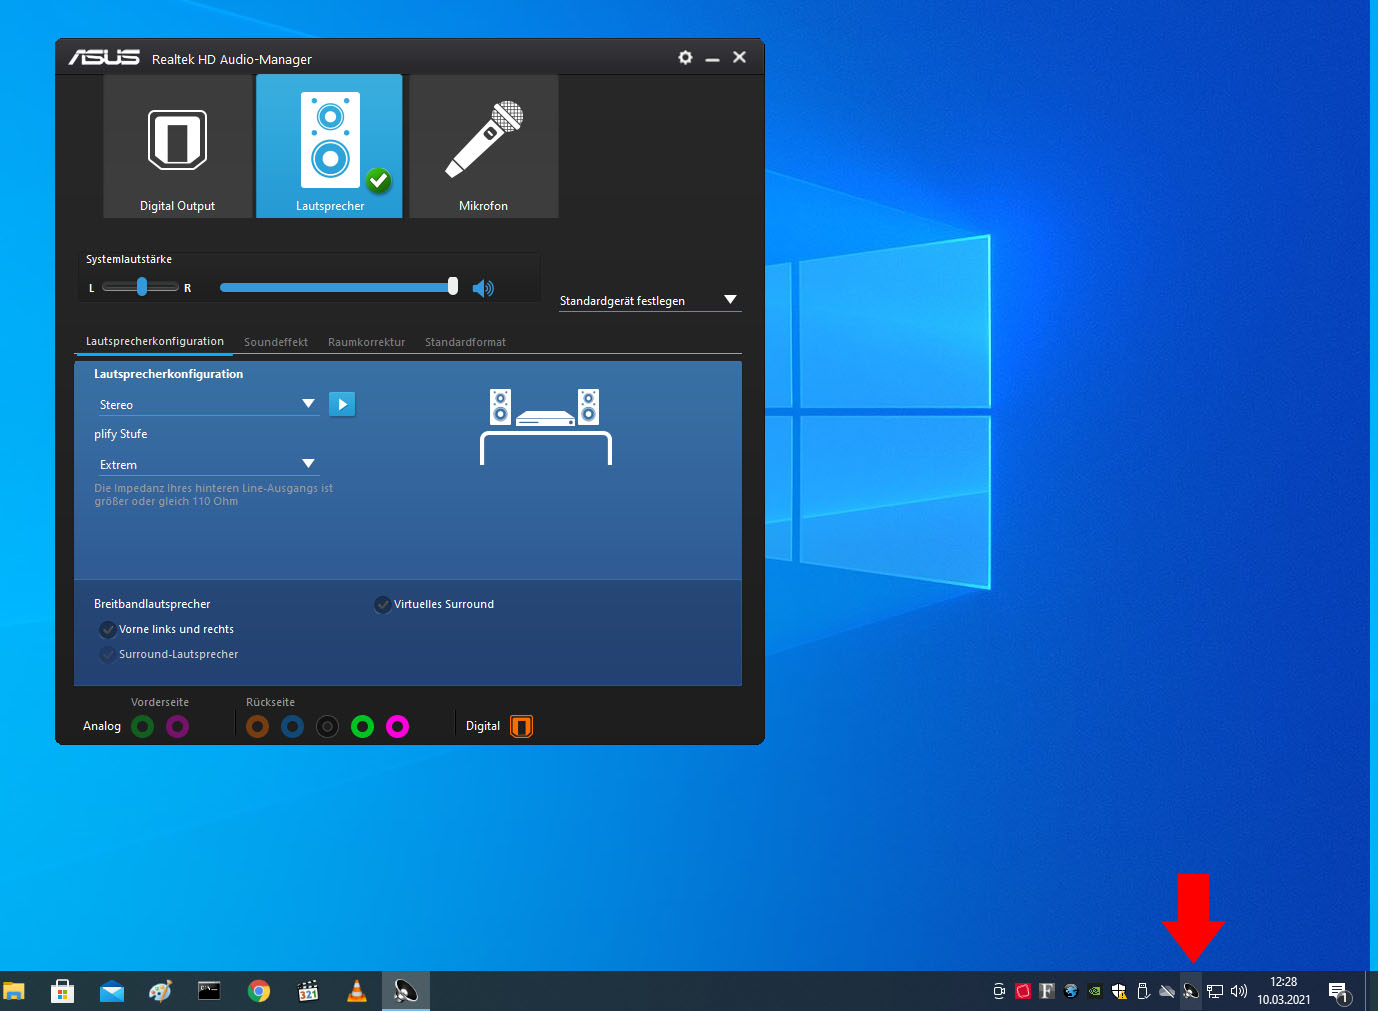1378x1011 pixels.
Task: Open the Mail app in the taskbar
Action: click(x=112, y=991)
